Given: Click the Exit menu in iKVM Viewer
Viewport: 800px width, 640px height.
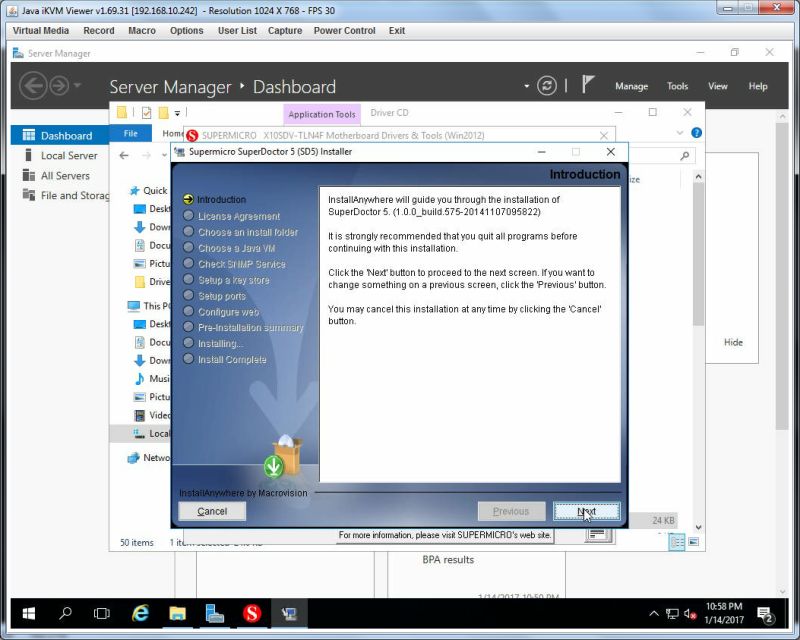Looking at the screenshot, I should (x=397, y=31).
